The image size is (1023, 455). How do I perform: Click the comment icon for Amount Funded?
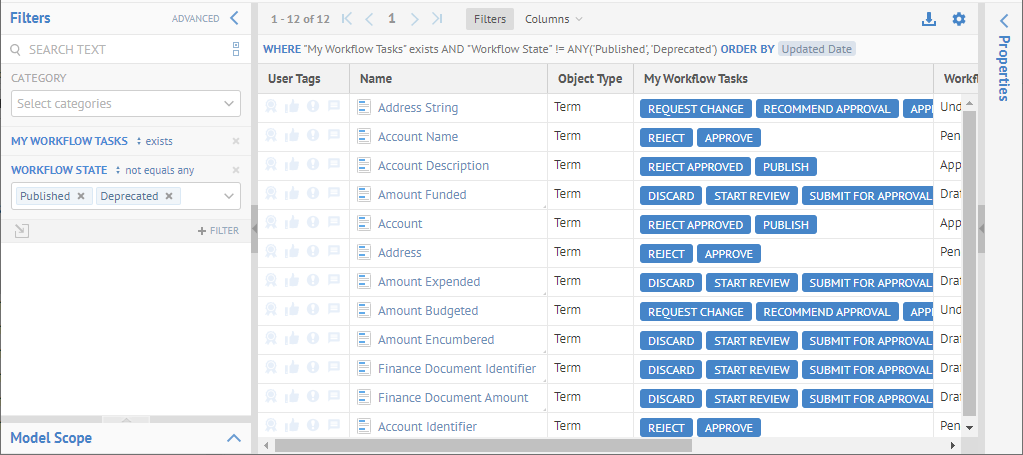[x=333, y=195]
